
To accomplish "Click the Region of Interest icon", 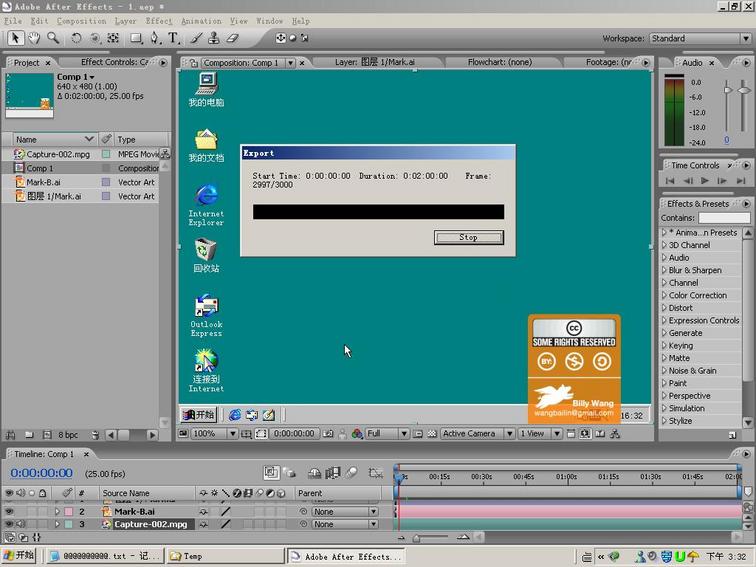I will tap(418, 434).
